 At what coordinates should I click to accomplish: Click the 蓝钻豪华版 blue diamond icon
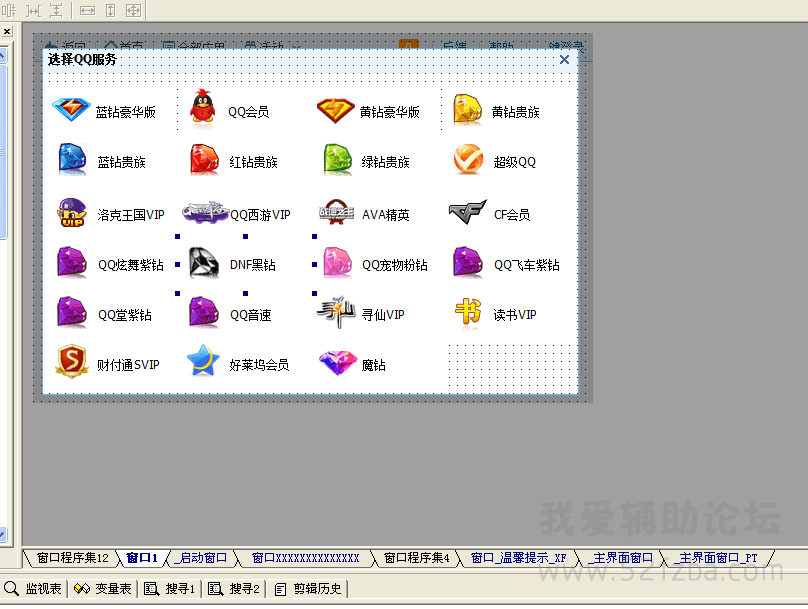coord(72,110)
